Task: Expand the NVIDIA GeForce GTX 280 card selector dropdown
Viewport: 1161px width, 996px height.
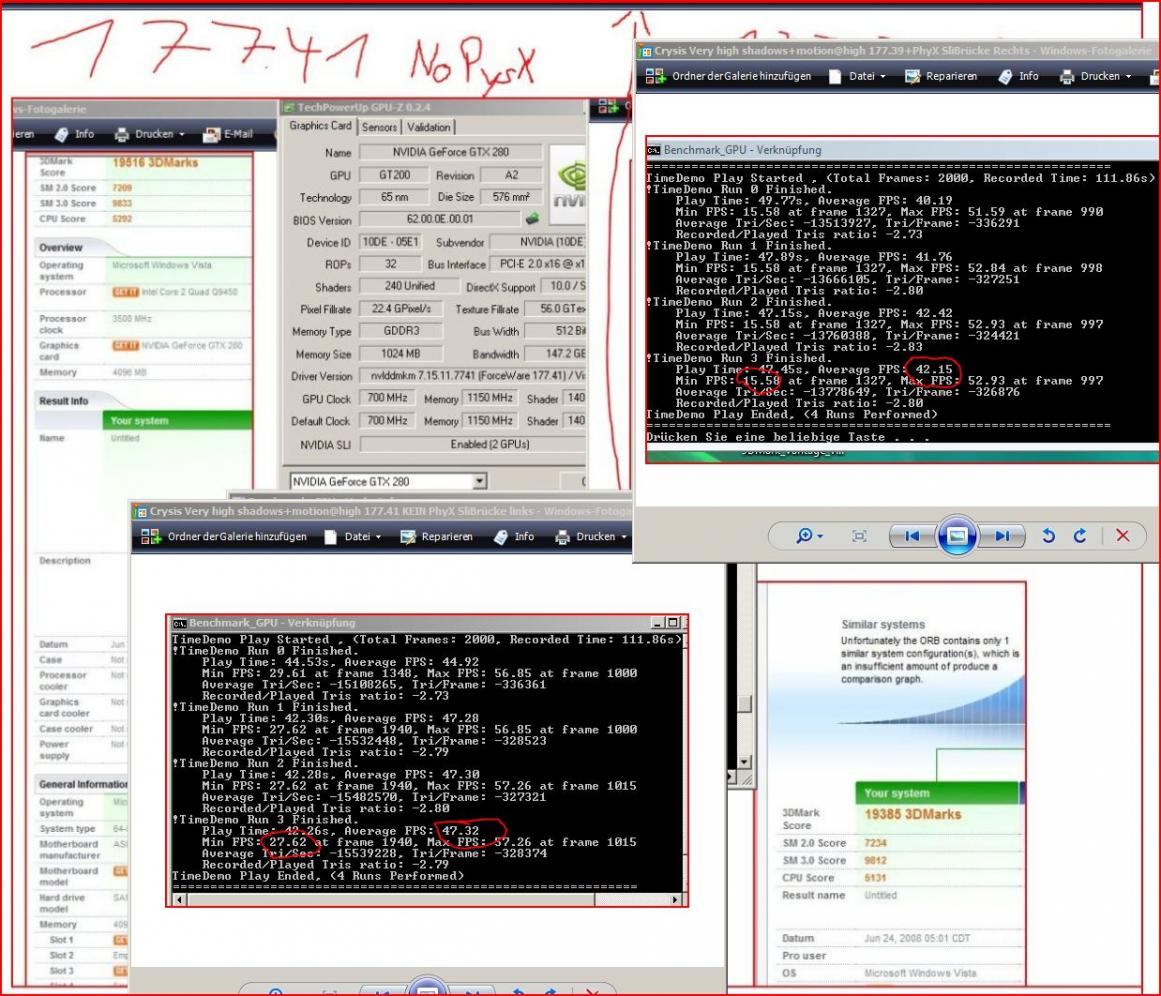Action: tap(480, 481)
